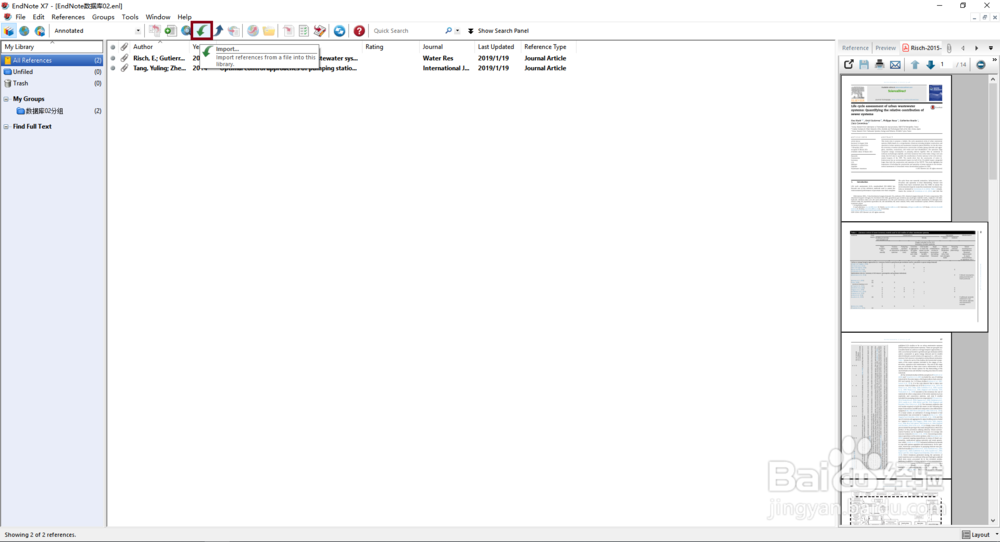Click the Sync Library icon

[339, 31]
